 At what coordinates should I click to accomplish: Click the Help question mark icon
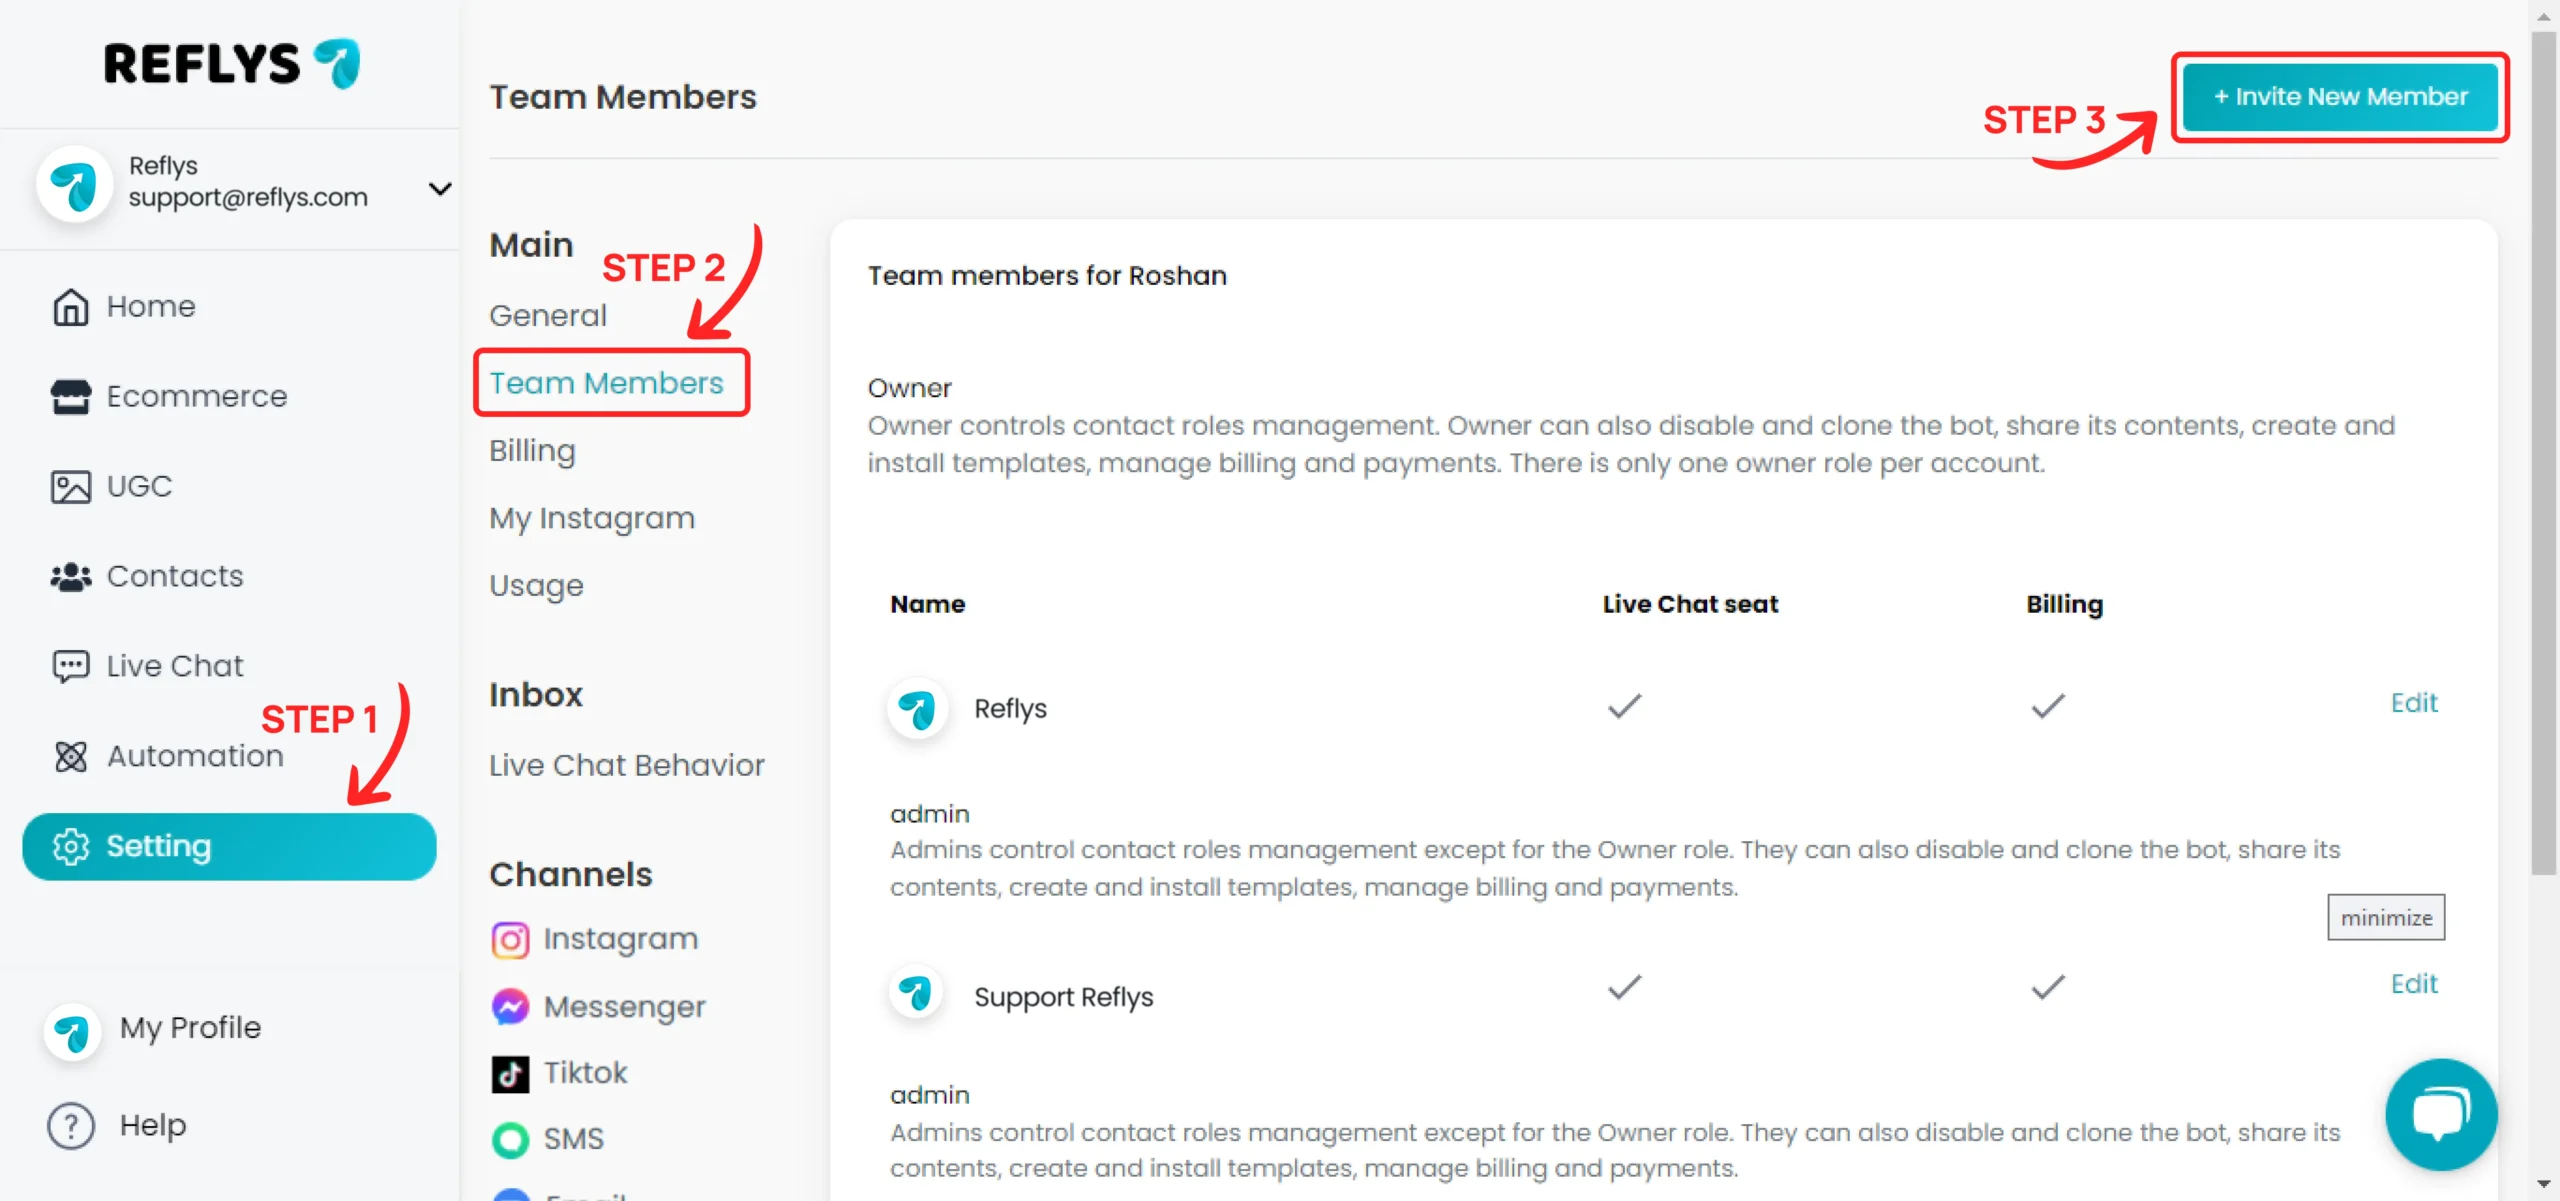pos(71,1126)
